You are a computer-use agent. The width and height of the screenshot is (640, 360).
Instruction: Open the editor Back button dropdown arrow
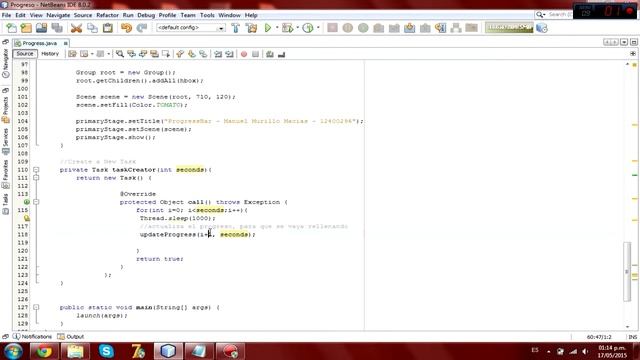(92, 54)
